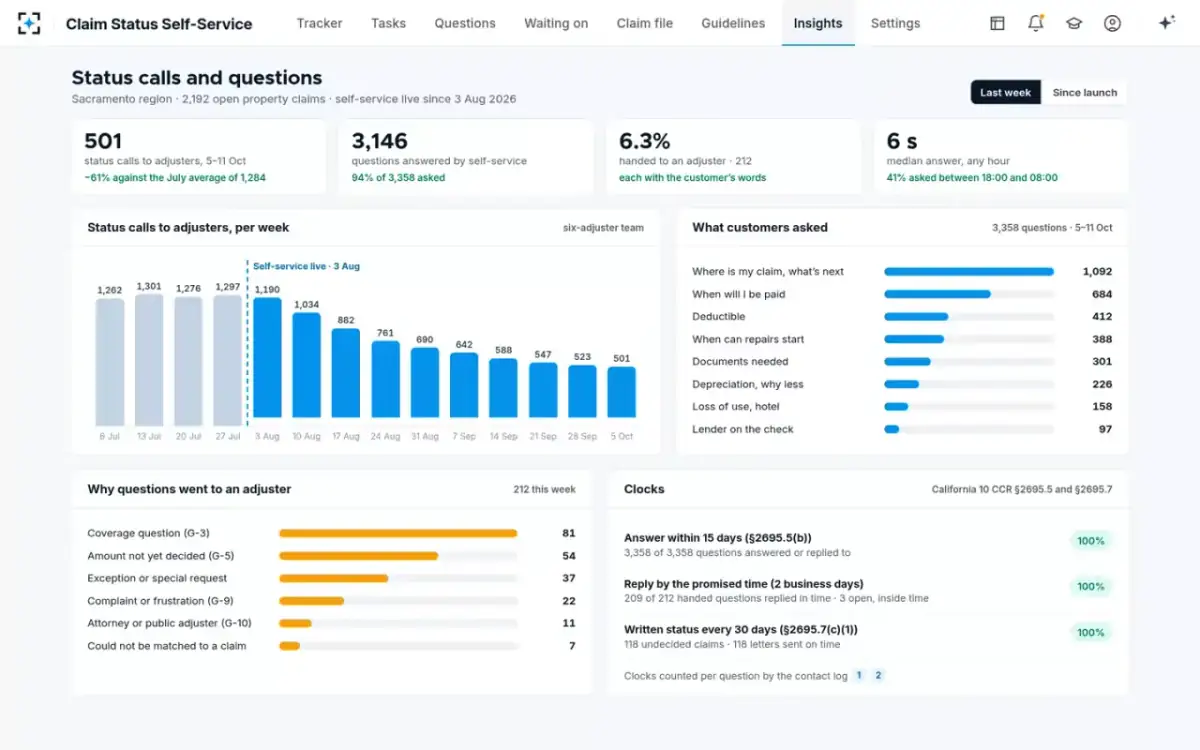The image size is (1200, 750).
Task: Click the 'When can repairs start' row
Action: click(902, 339)
